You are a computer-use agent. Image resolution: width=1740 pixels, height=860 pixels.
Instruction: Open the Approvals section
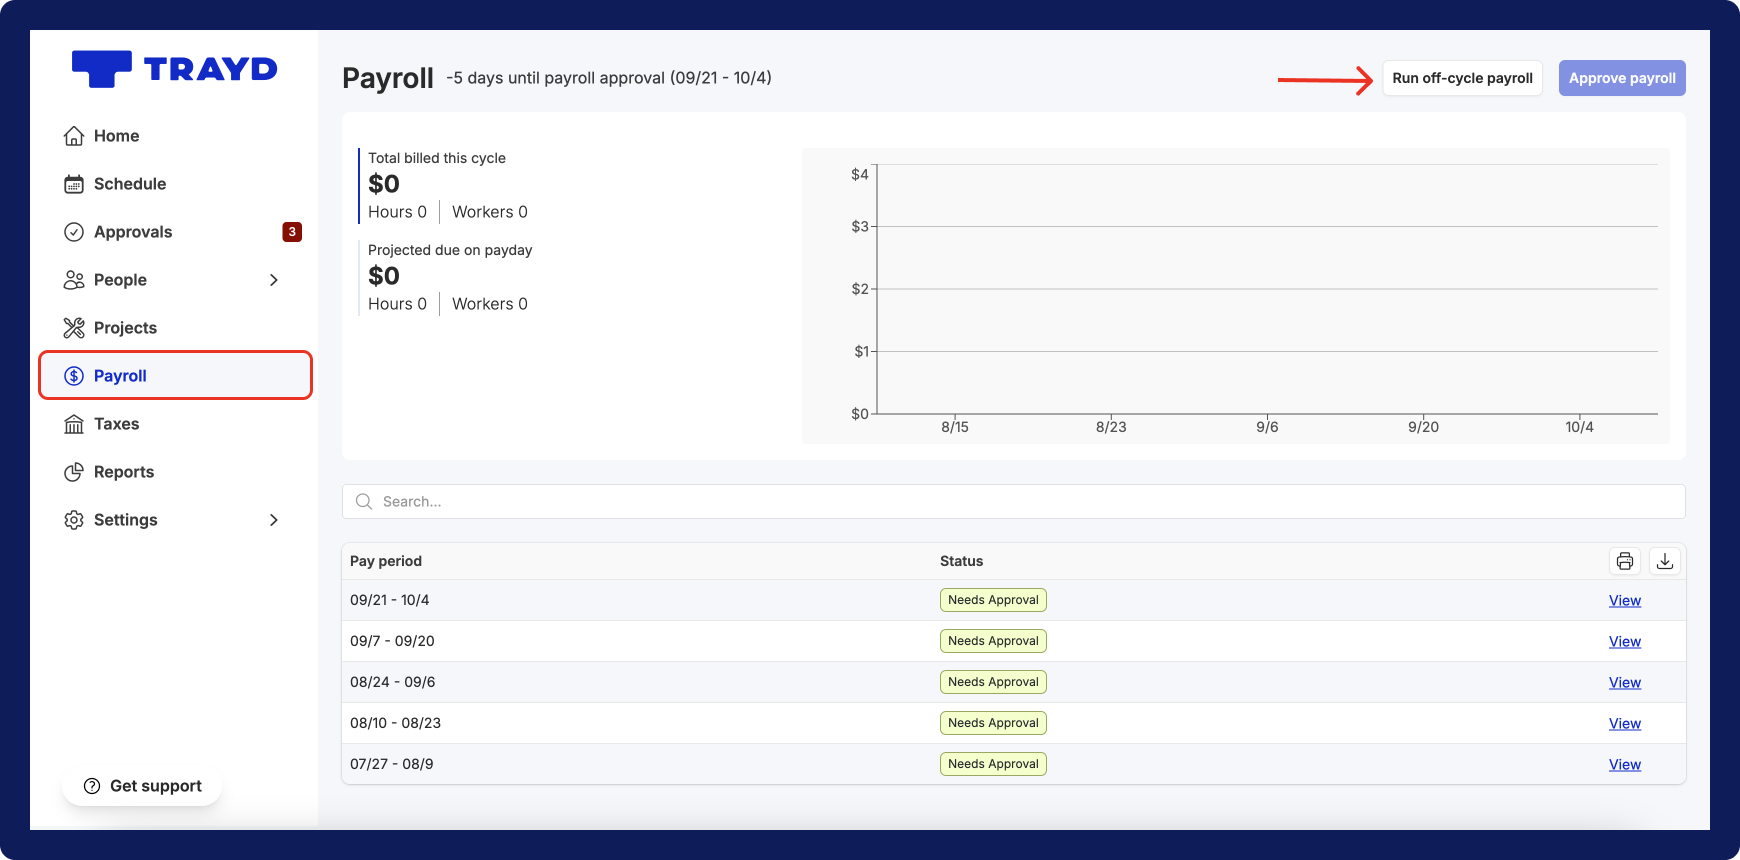(133, 232)
